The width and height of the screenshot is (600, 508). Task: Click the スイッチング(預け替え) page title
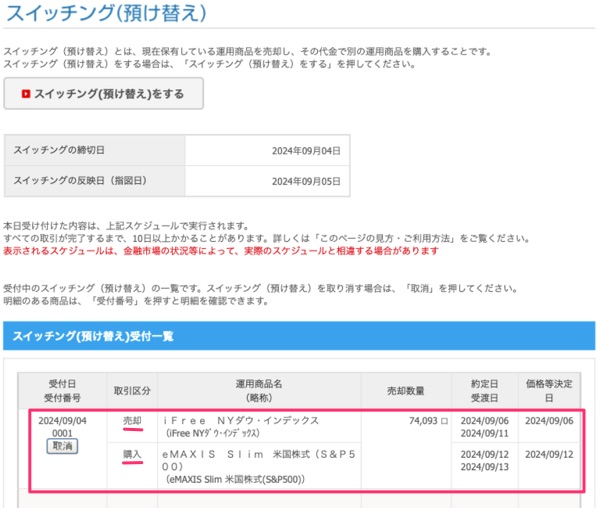(x=106, y=13)
